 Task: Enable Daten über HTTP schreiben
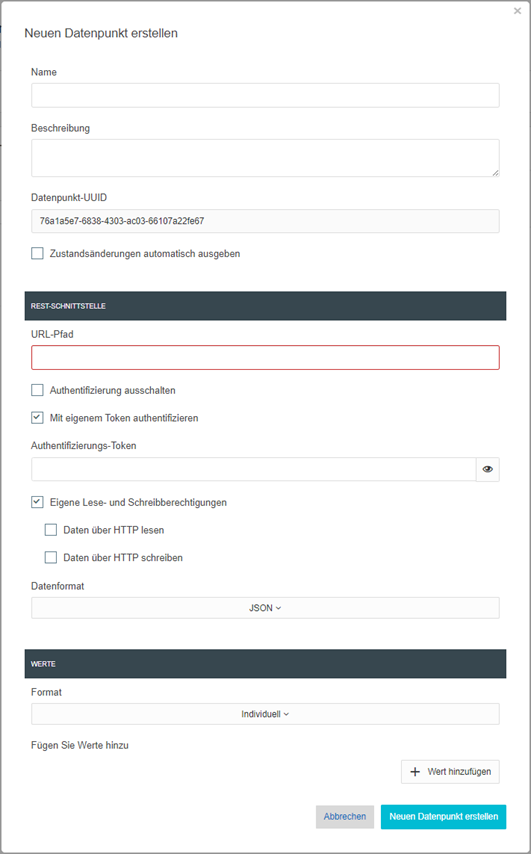[51, 557]
